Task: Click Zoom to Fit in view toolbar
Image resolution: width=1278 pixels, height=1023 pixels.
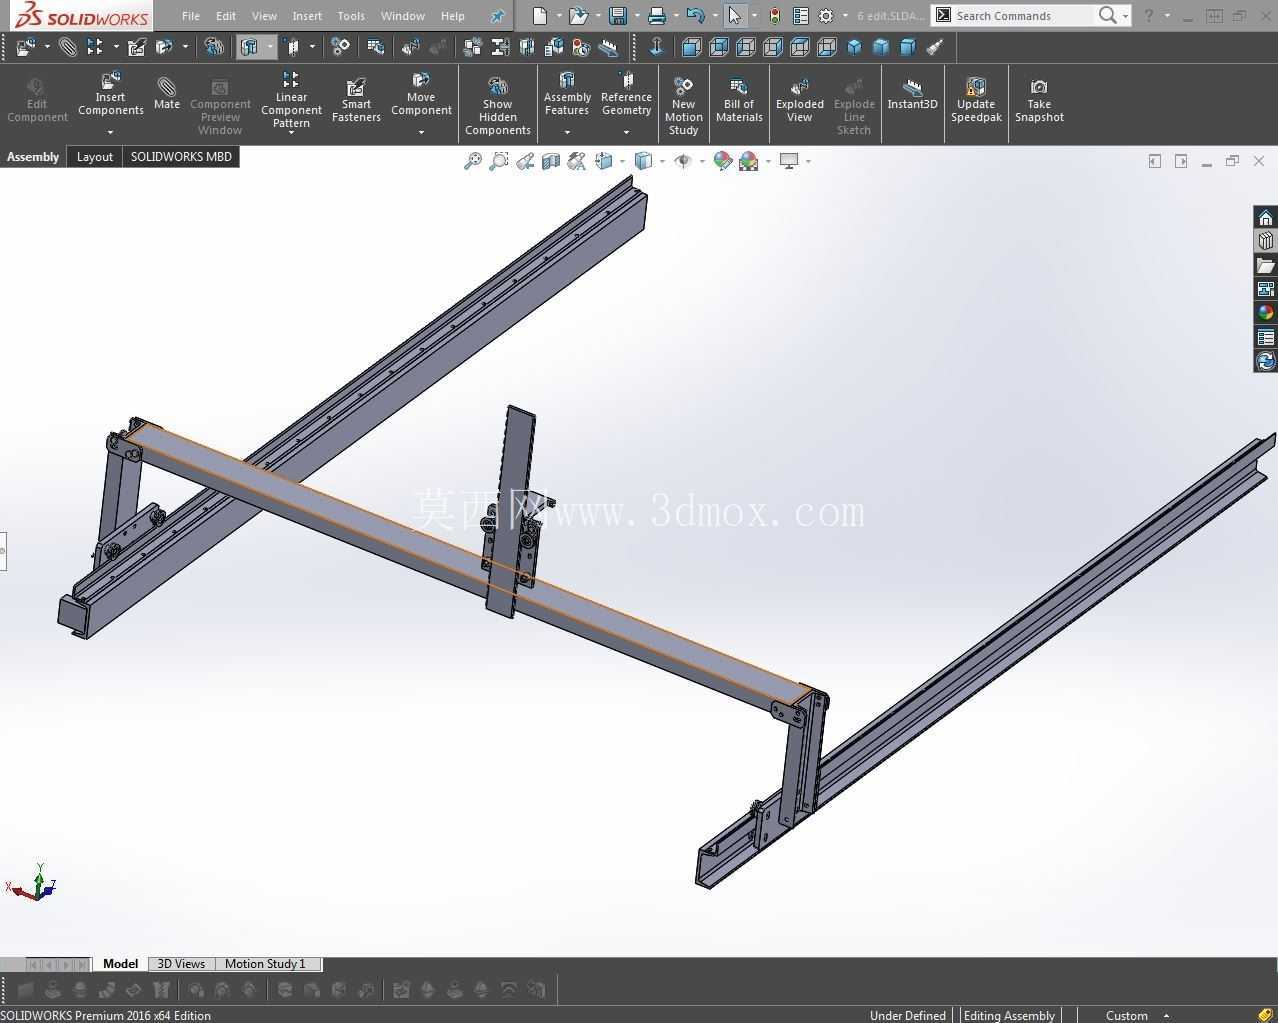Action: click(x=473, y=161)
